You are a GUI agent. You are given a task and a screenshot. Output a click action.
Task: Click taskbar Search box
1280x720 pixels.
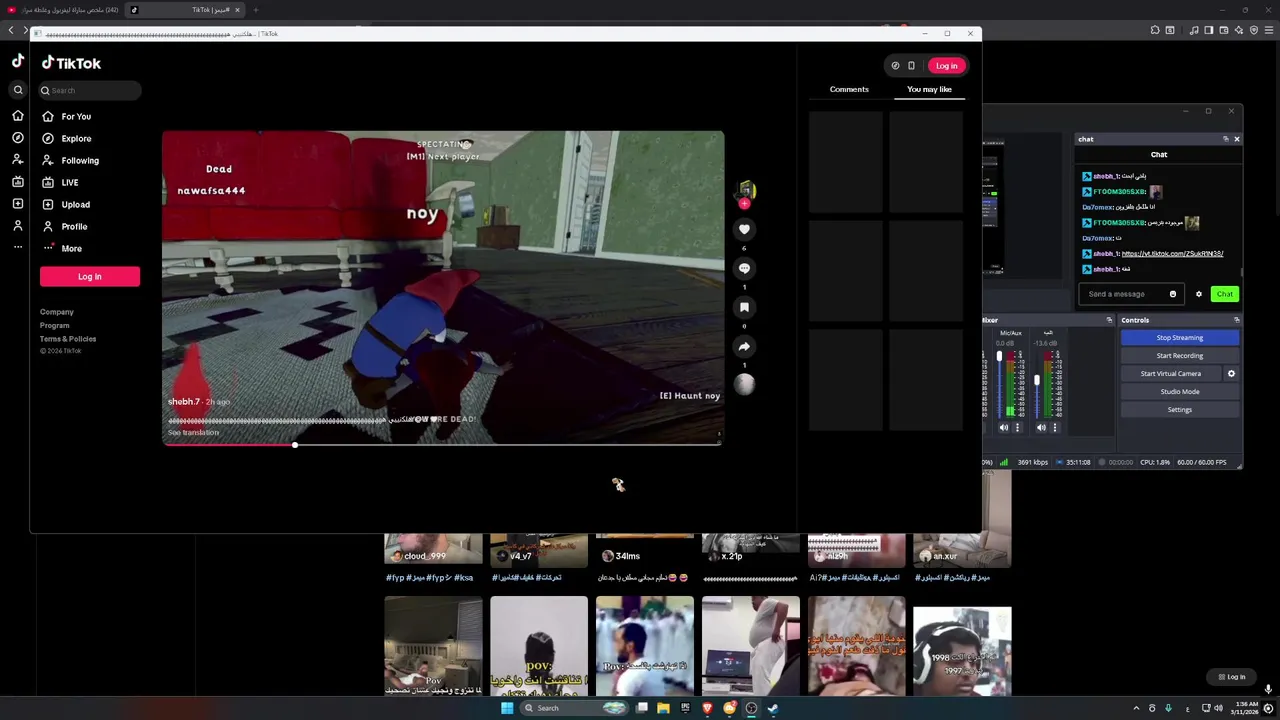click(x=576, y=708)
